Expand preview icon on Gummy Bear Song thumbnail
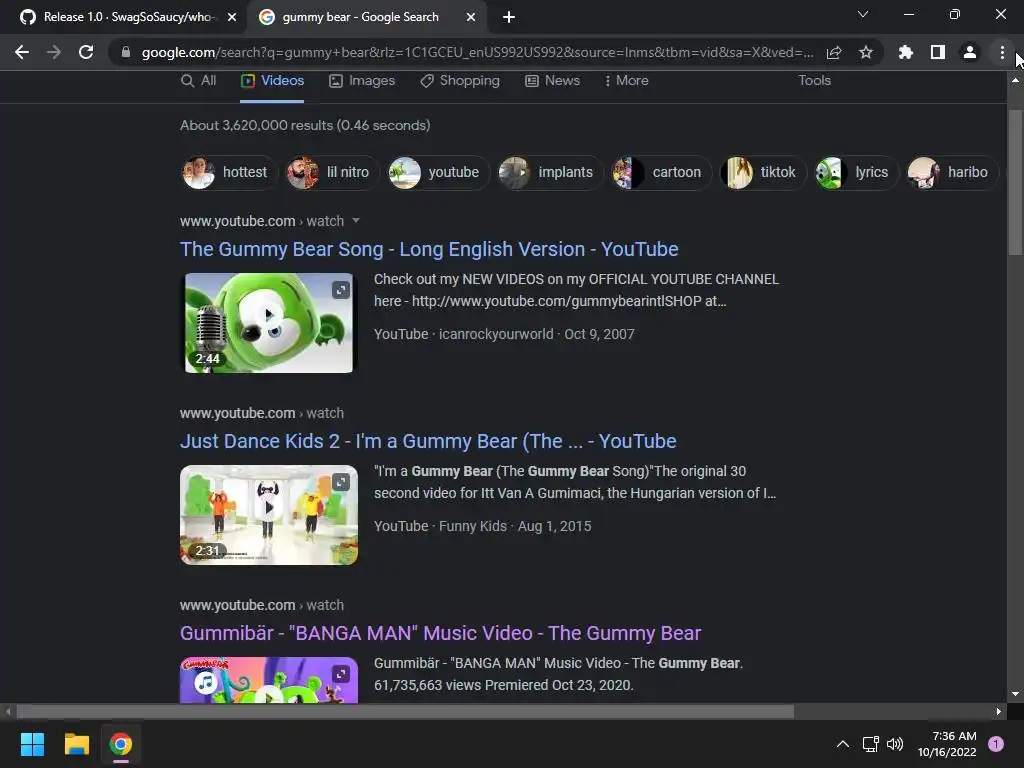The image size is (1024, 768). [x=341, y=290]
